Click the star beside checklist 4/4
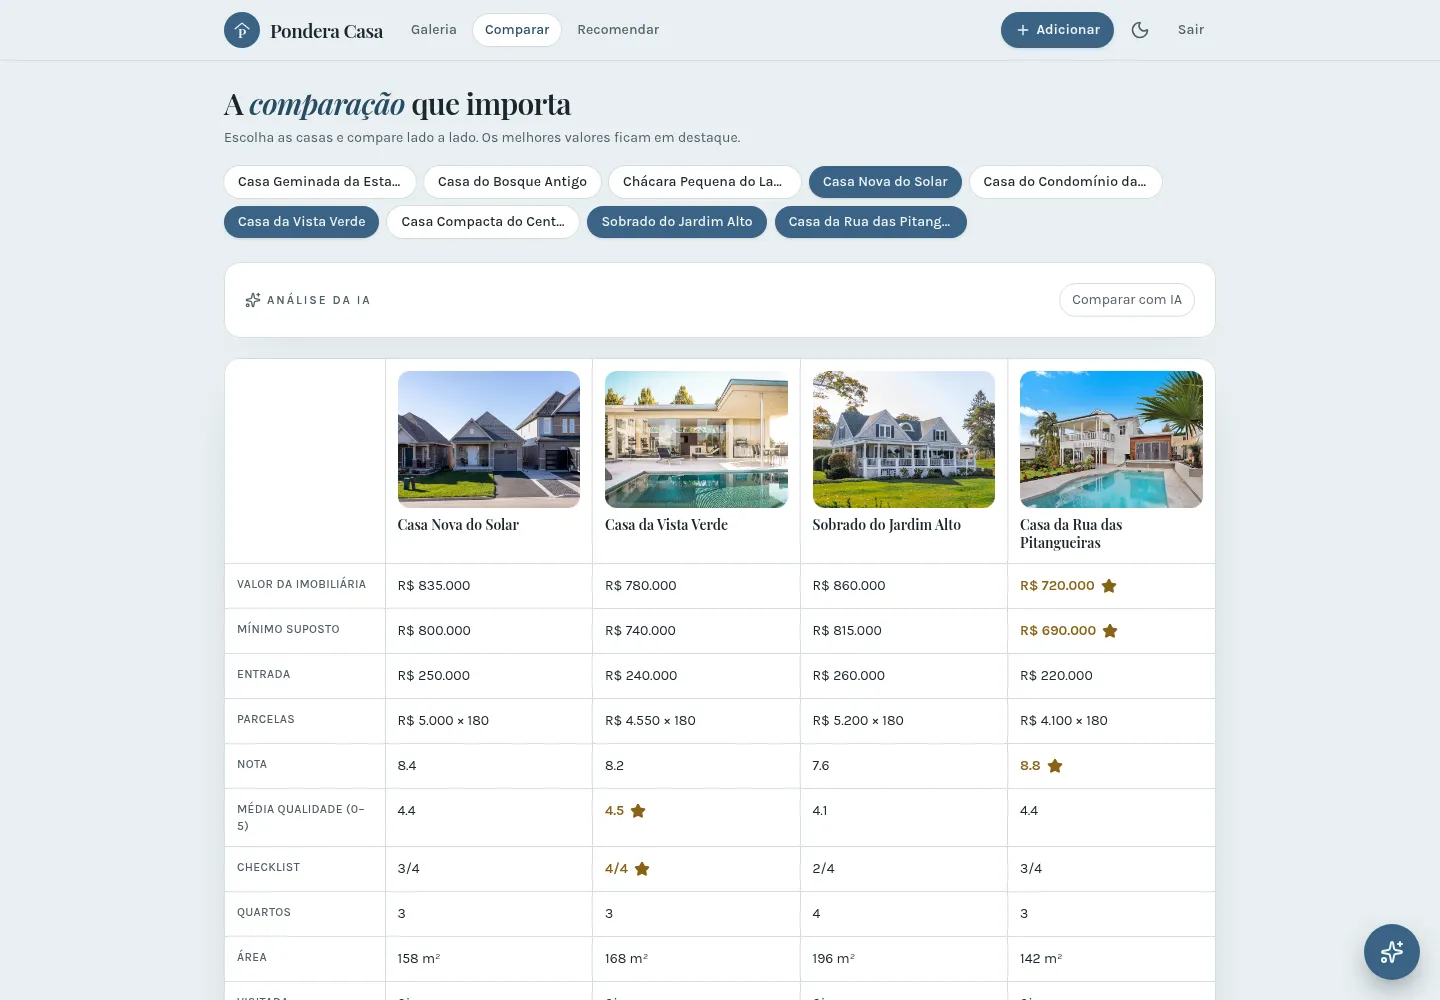 (642, 869)
